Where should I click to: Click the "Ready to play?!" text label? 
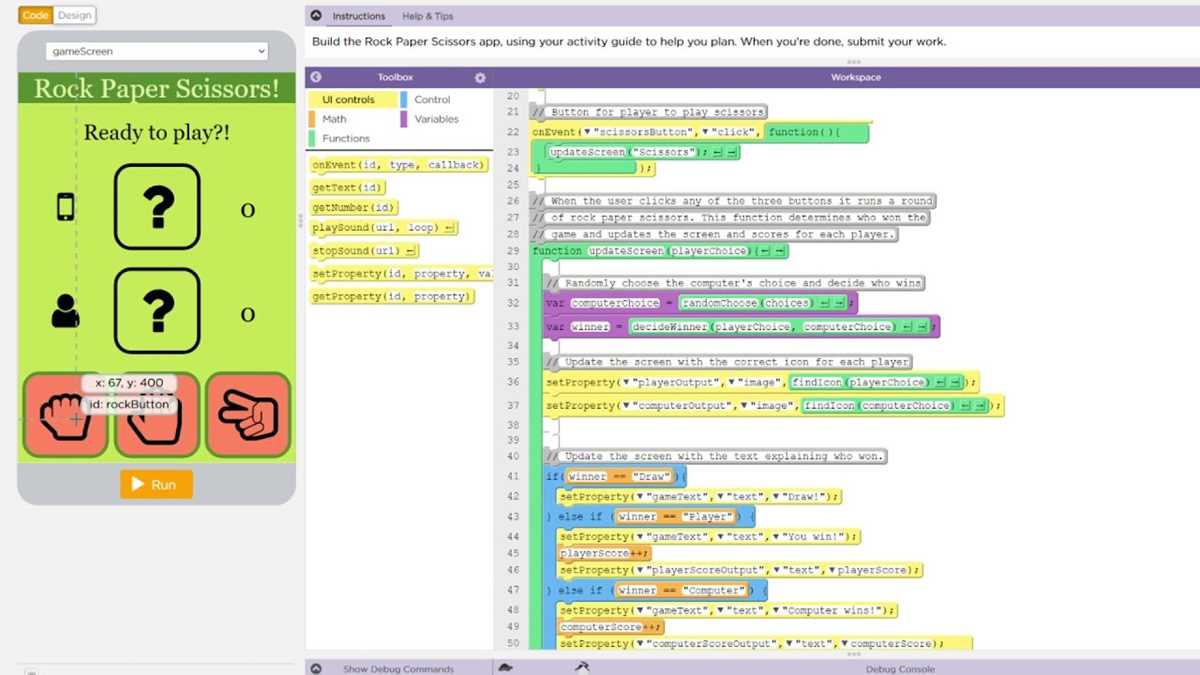(x=157, y=132)
